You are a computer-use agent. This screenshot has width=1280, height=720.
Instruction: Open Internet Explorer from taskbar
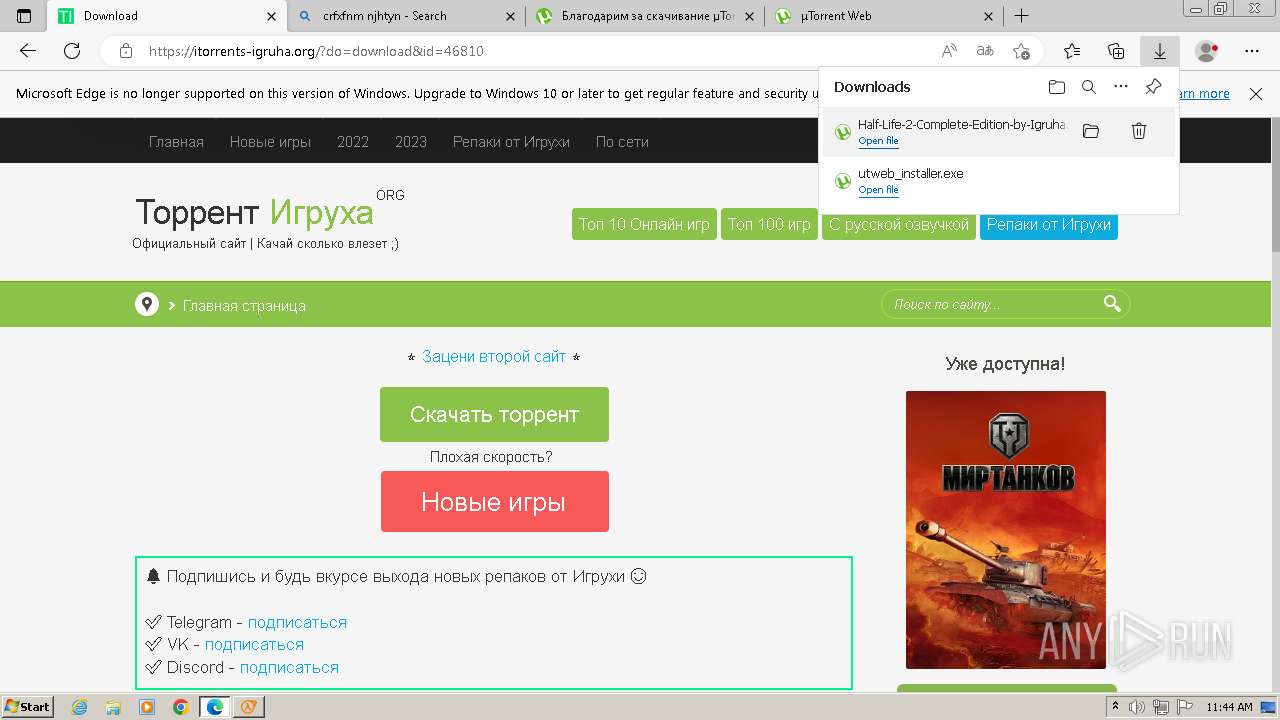[x=80, y=707]
